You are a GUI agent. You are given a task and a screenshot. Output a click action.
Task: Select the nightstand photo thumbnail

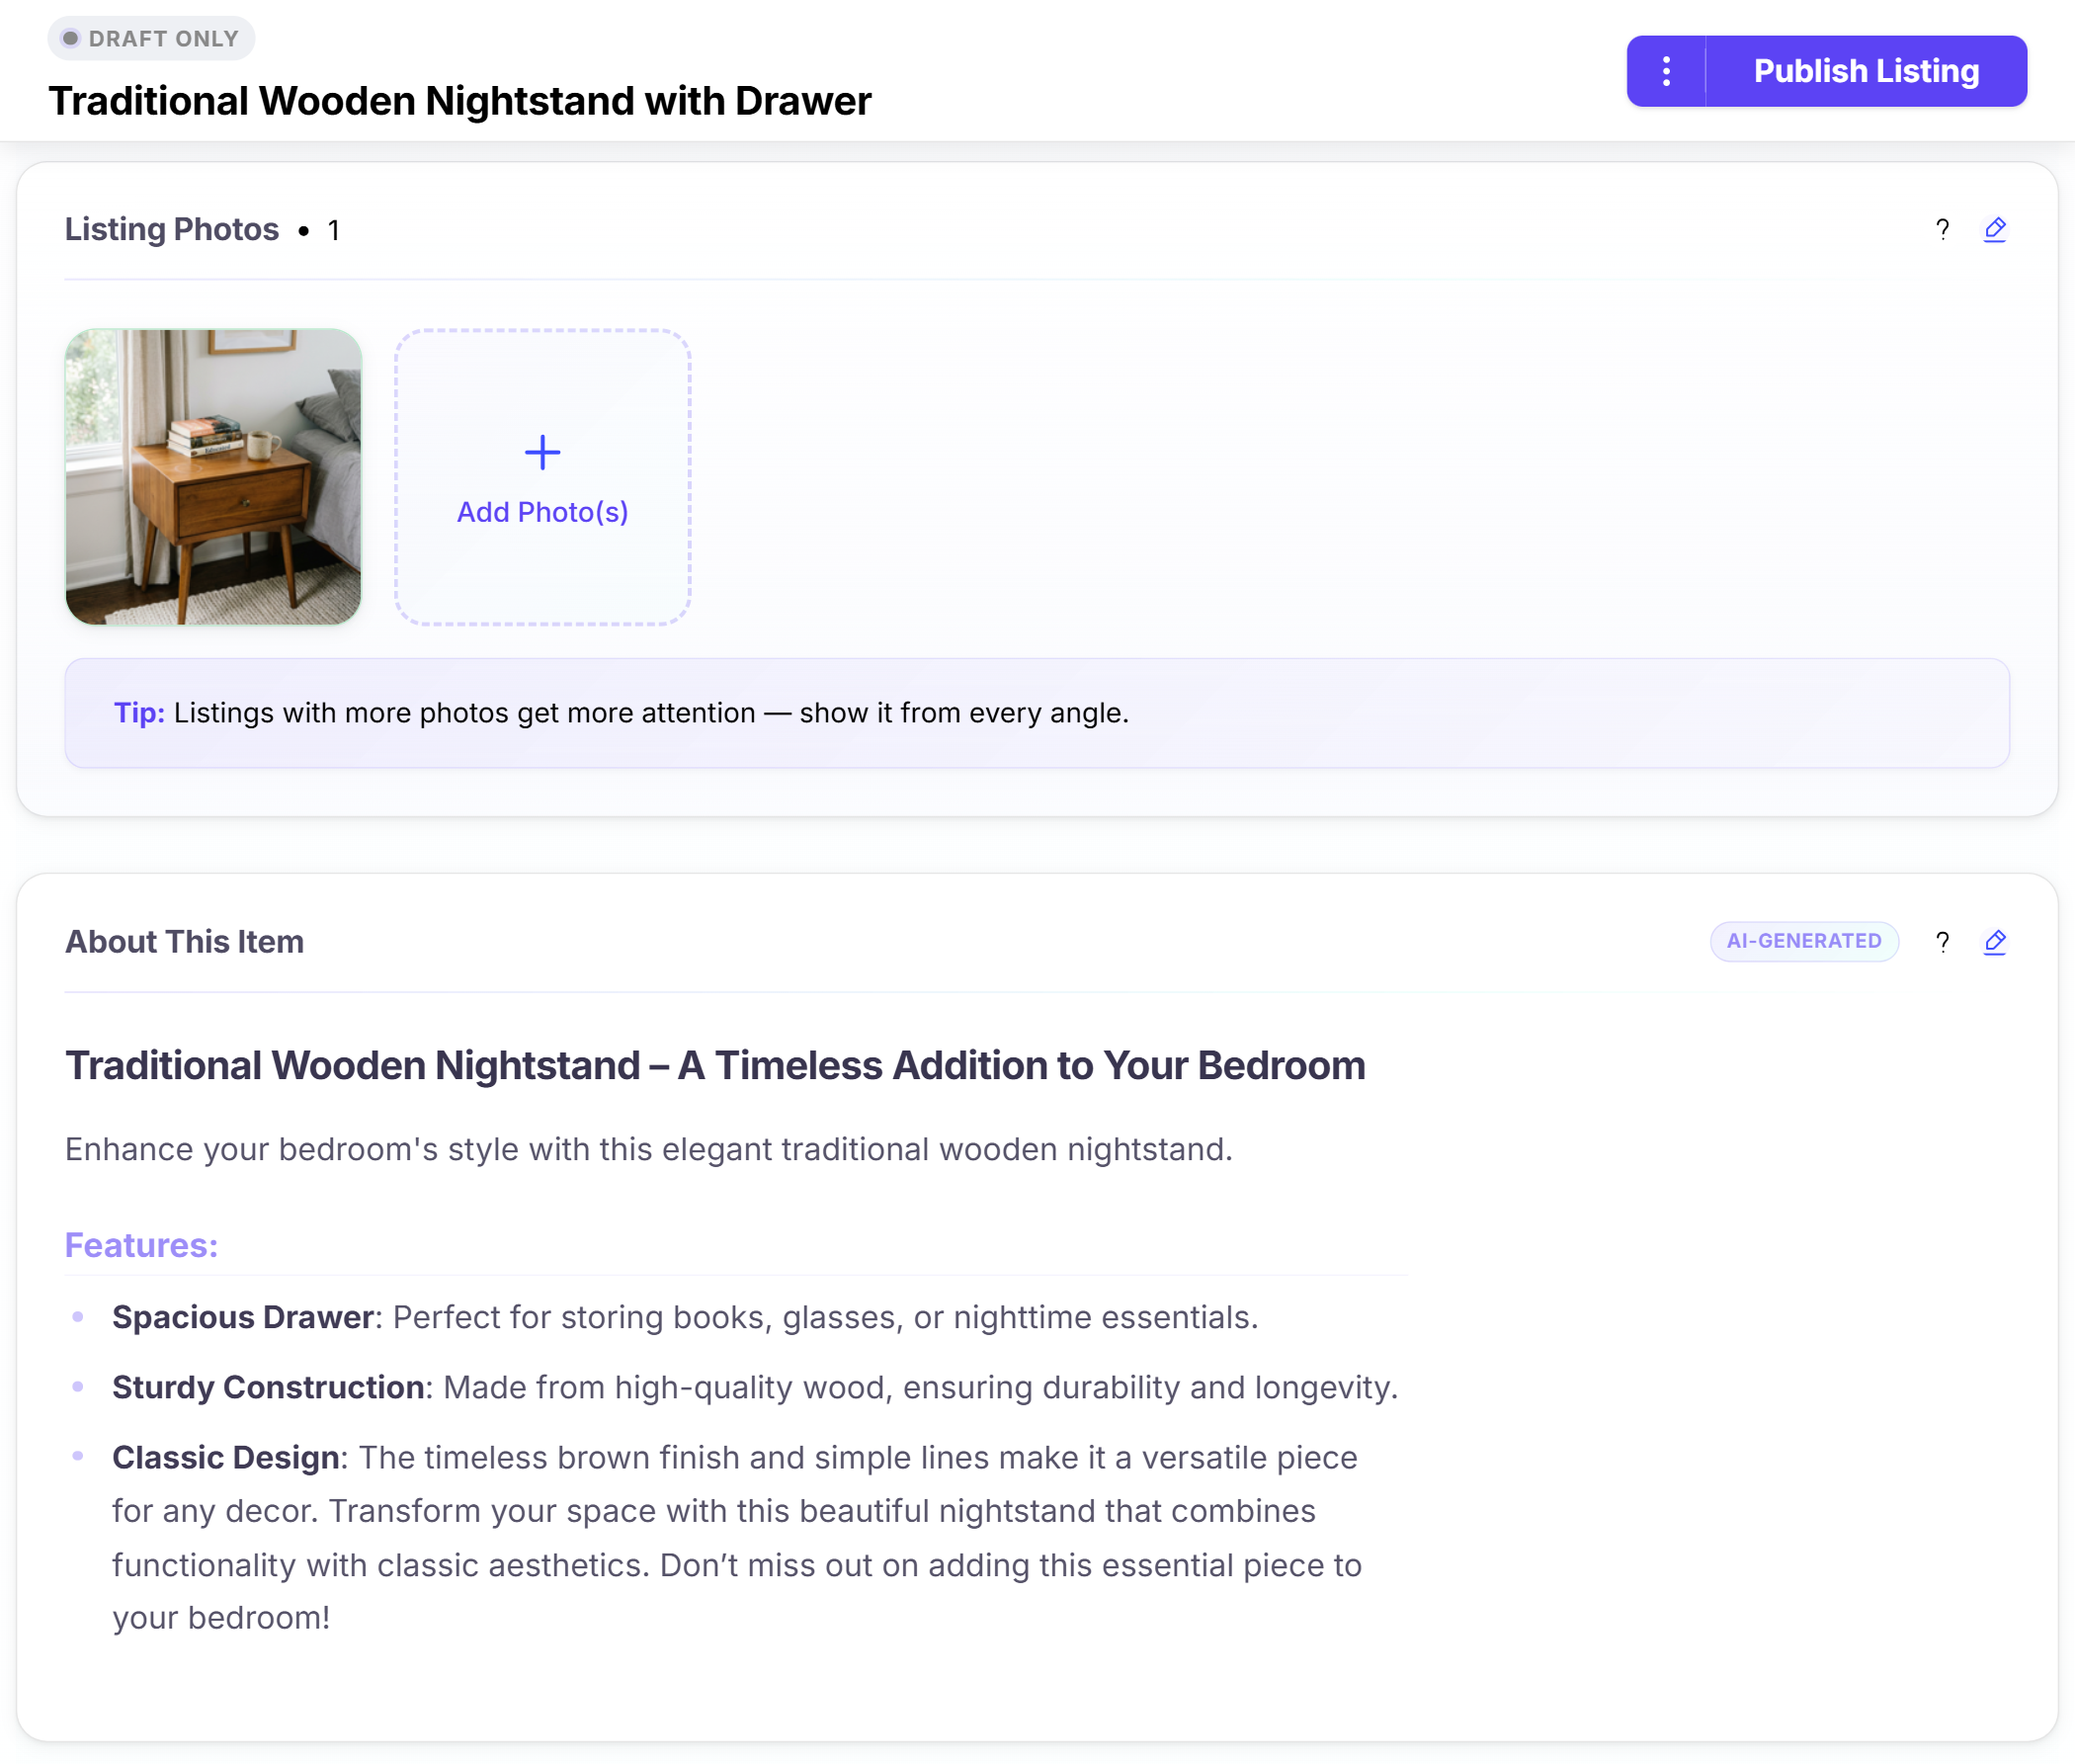(x=213, y=477)
